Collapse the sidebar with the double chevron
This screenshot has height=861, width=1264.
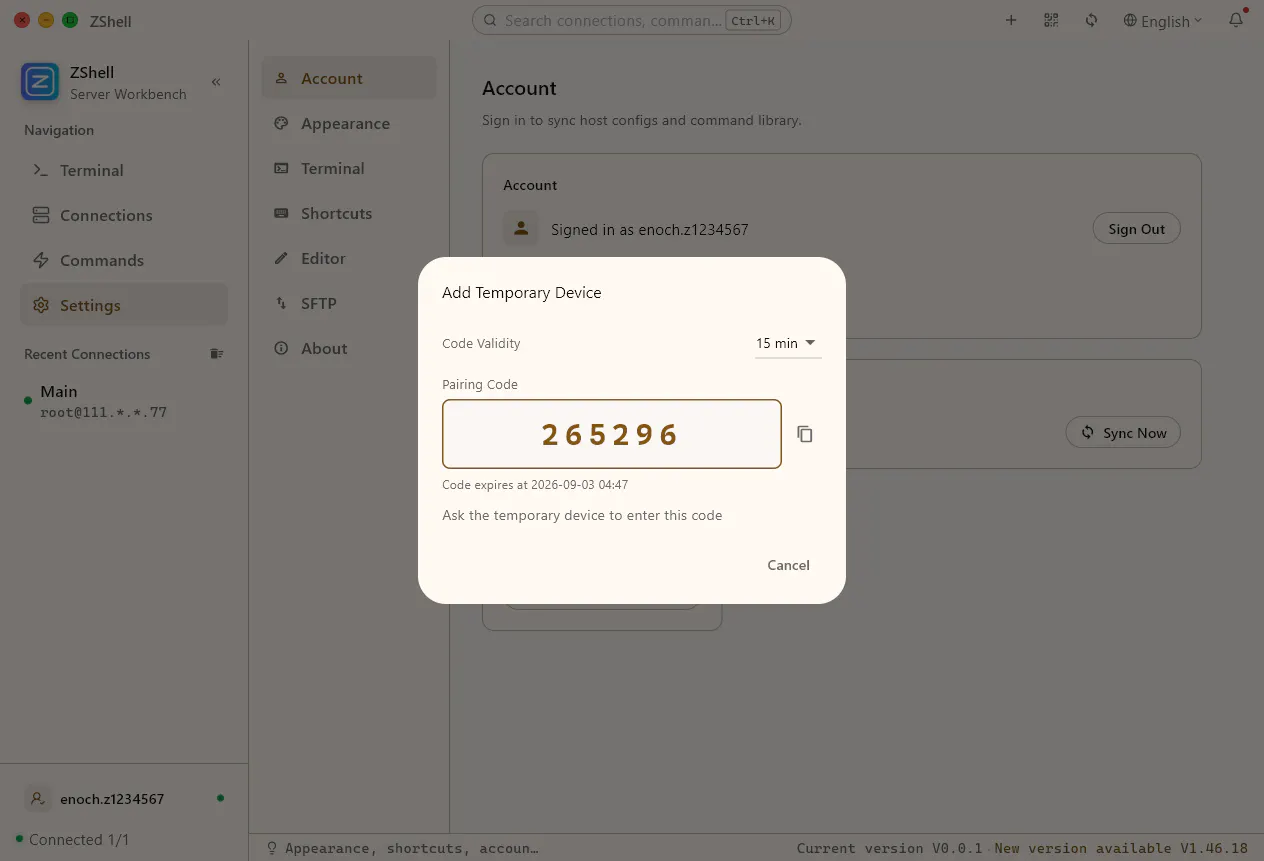click(x=216, y=82)
